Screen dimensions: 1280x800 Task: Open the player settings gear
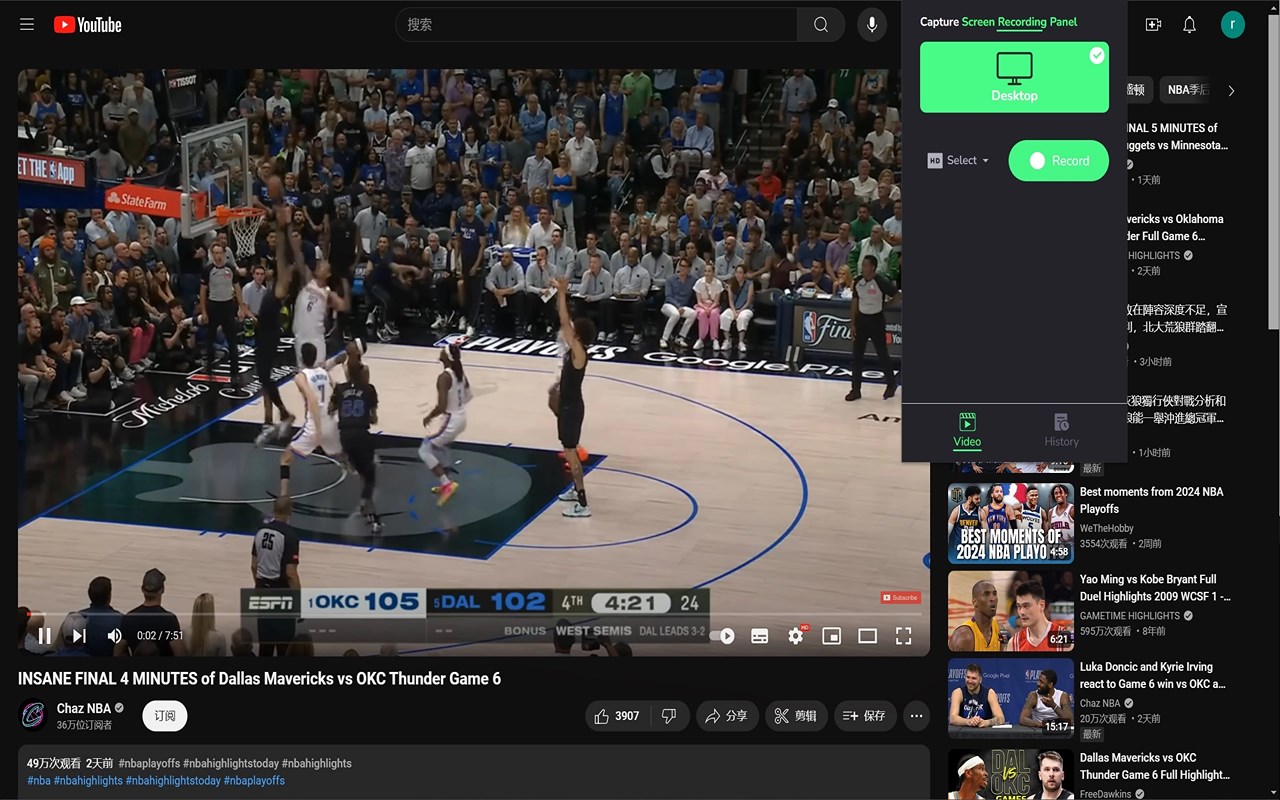coord(796,636)
